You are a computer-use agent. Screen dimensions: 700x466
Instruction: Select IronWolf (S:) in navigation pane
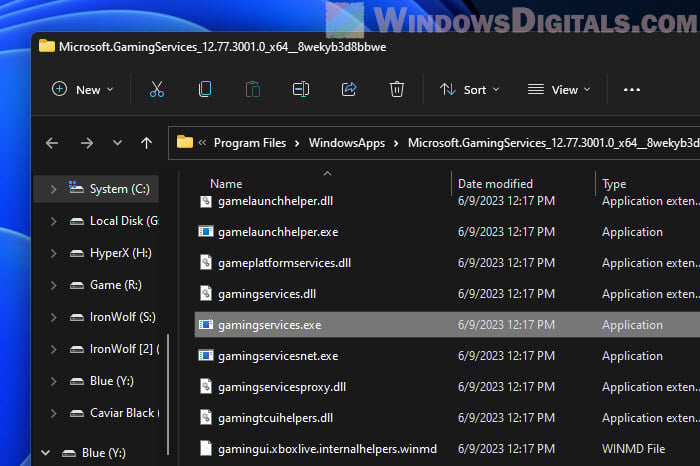[x=123, y=317]
